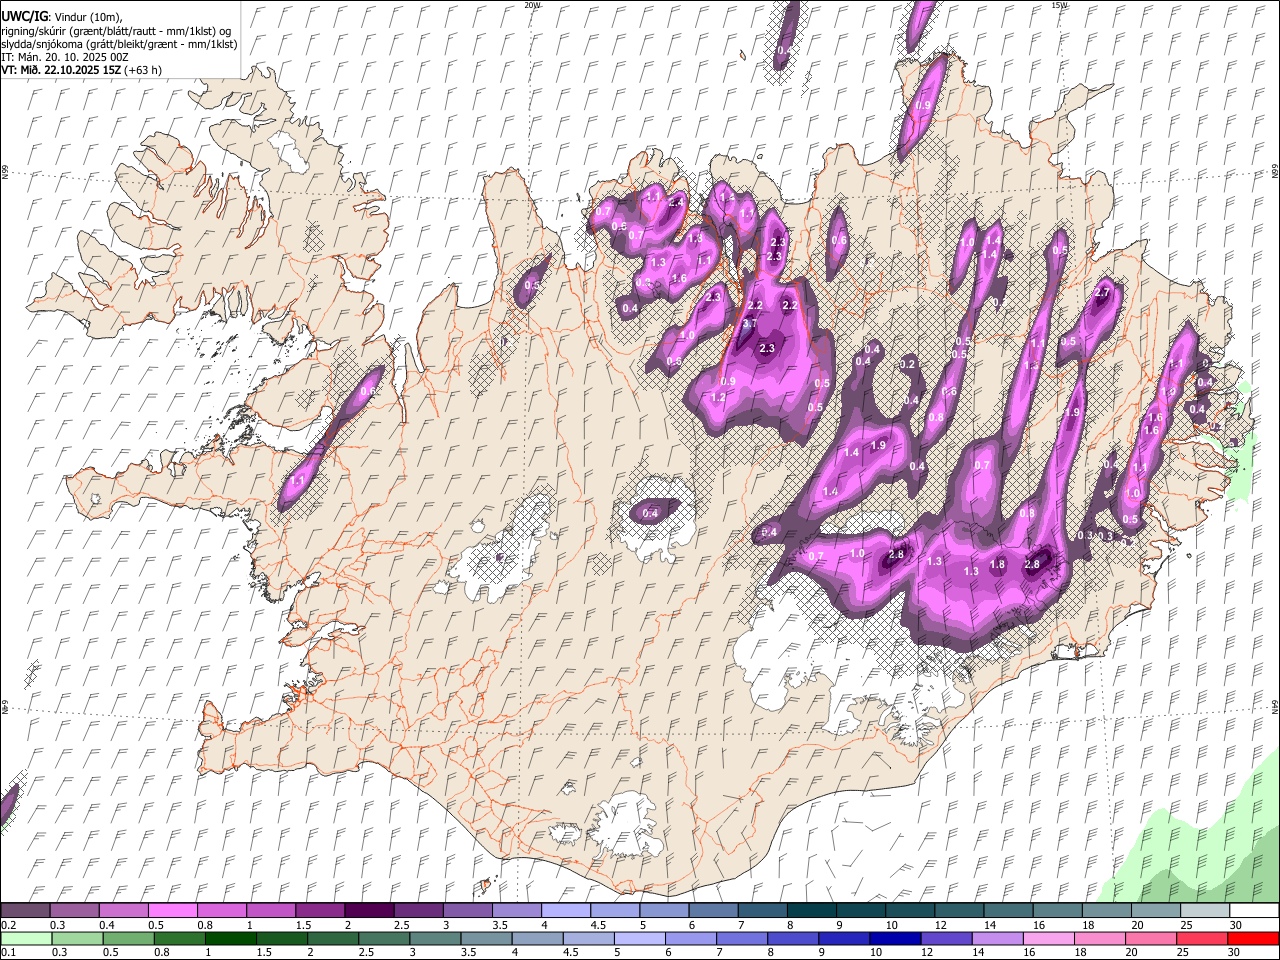Pick the mauve 0.2–0.3 snow legend swatch
This screenshot has width=1280, height=960.
[25, 910]
